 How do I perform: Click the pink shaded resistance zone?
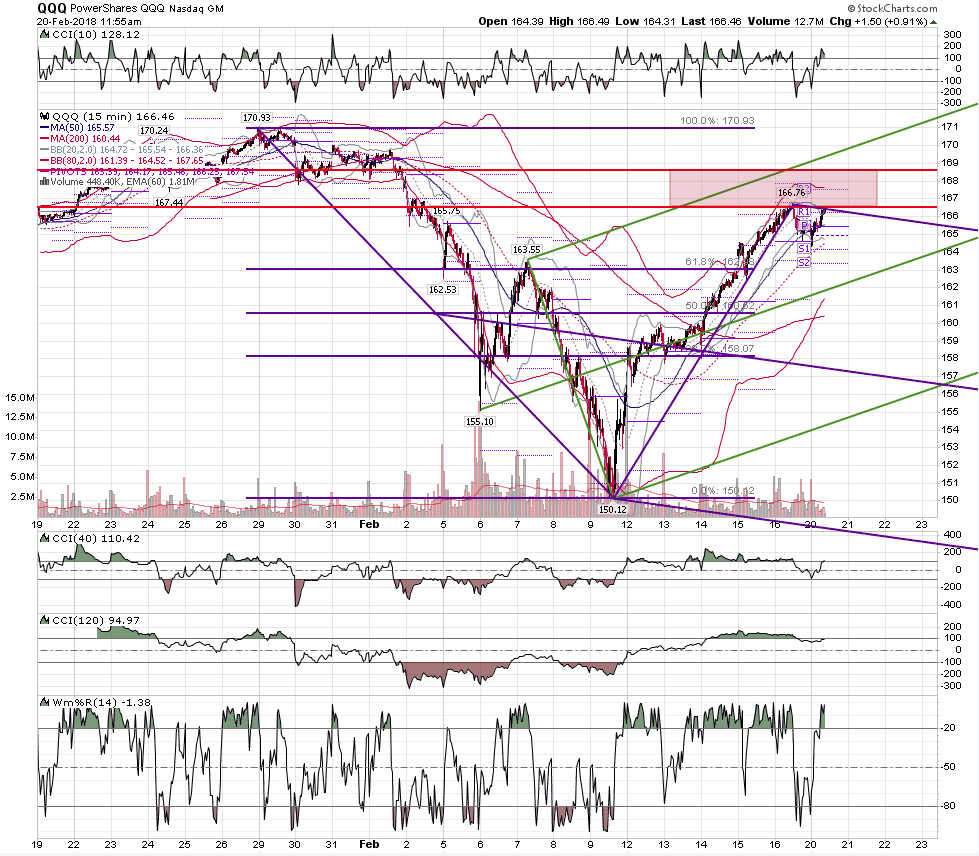(x=774, y=188)
